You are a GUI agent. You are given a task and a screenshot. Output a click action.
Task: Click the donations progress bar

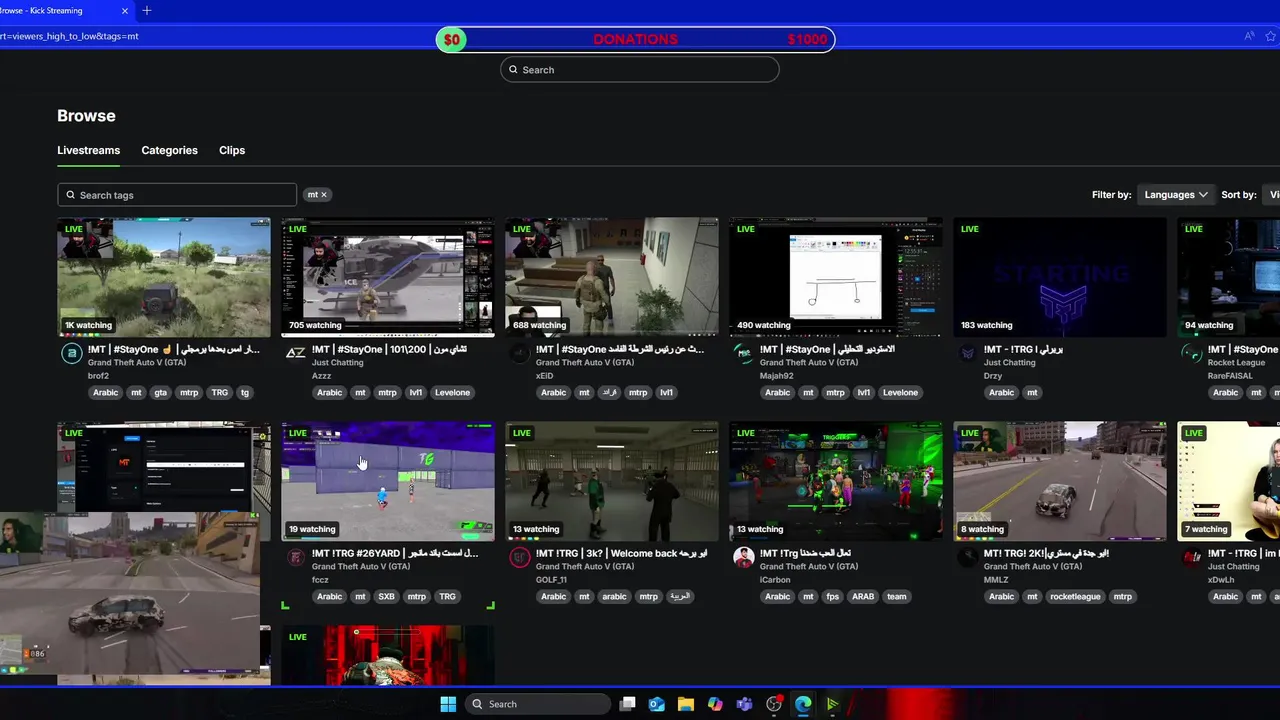[636, 40]
